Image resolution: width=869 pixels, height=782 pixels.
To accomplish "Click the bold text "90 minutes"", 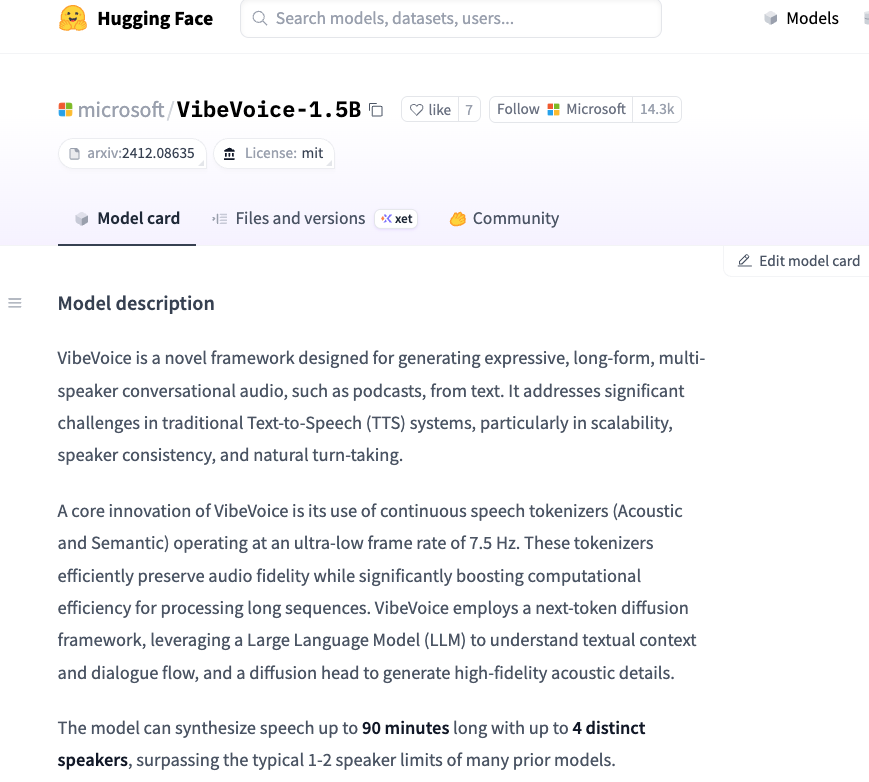I will tap(406, 728).
